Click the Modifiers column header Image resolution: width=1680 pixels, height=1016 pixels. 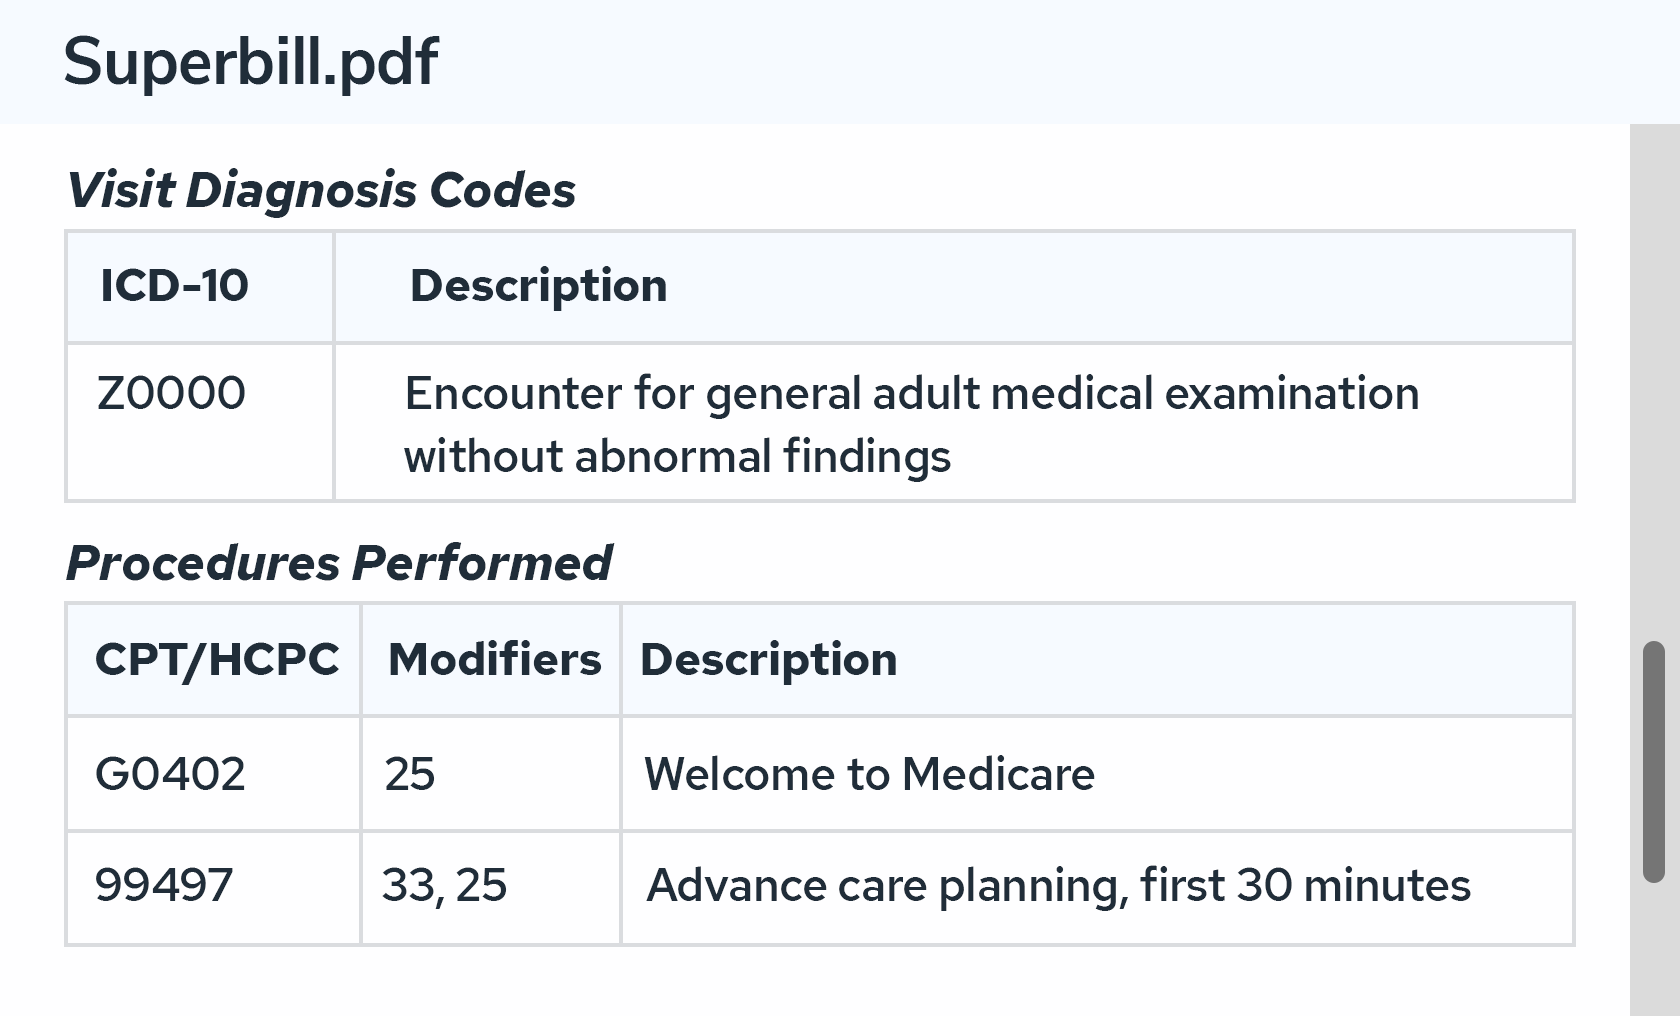pos(494,660)
